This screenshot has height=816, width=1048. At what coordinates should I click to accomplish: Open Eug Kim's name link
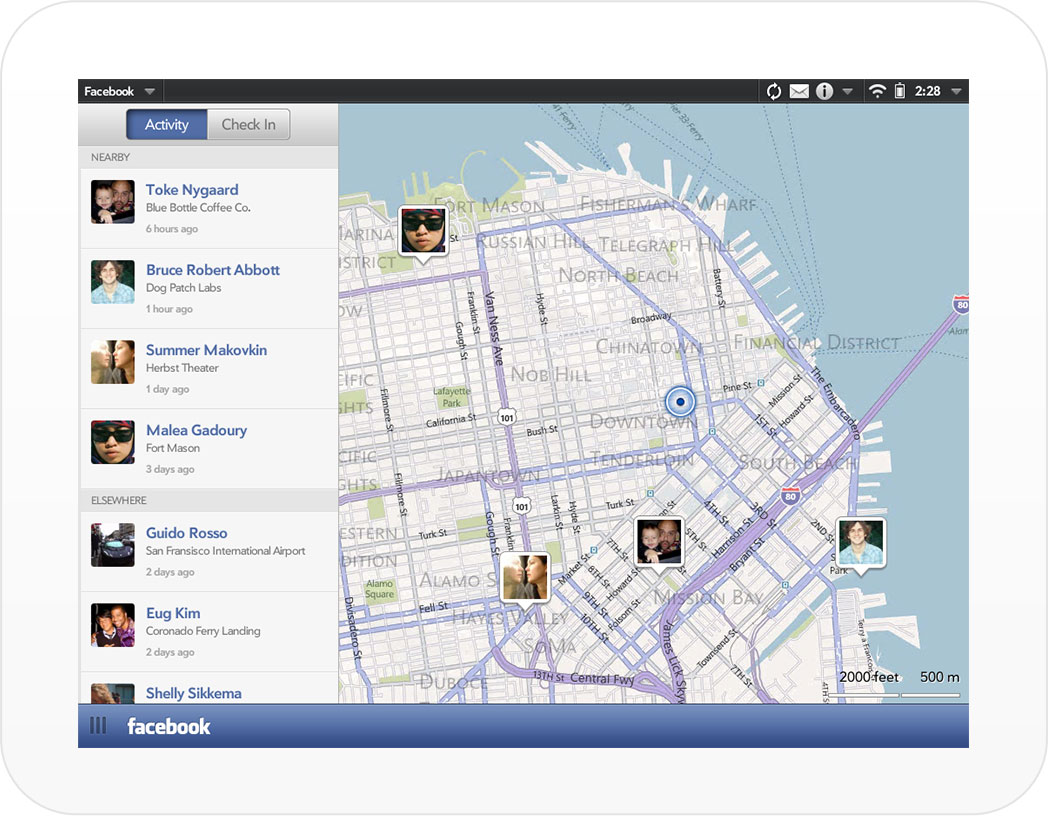[173, 614]
